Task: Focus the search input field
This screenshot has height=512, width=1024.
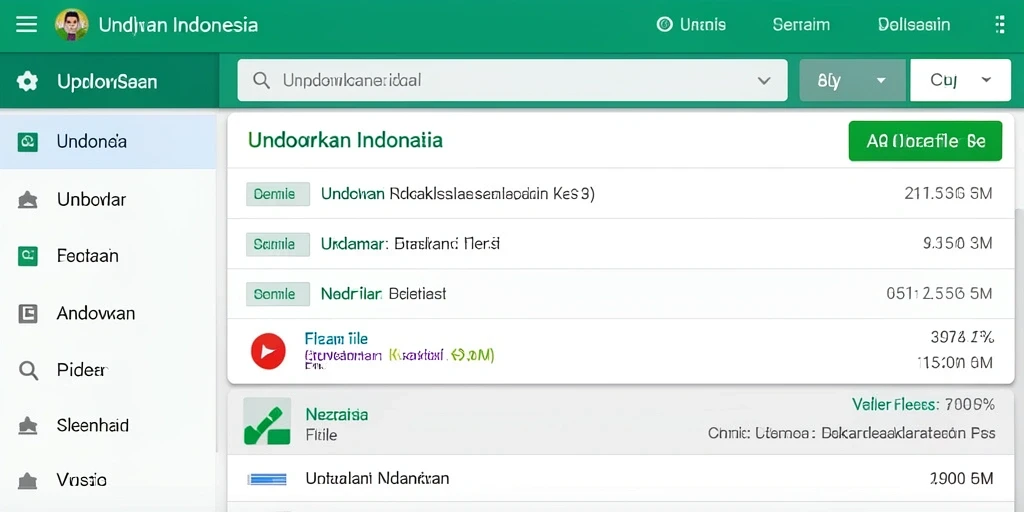Action: pos(512,80)
